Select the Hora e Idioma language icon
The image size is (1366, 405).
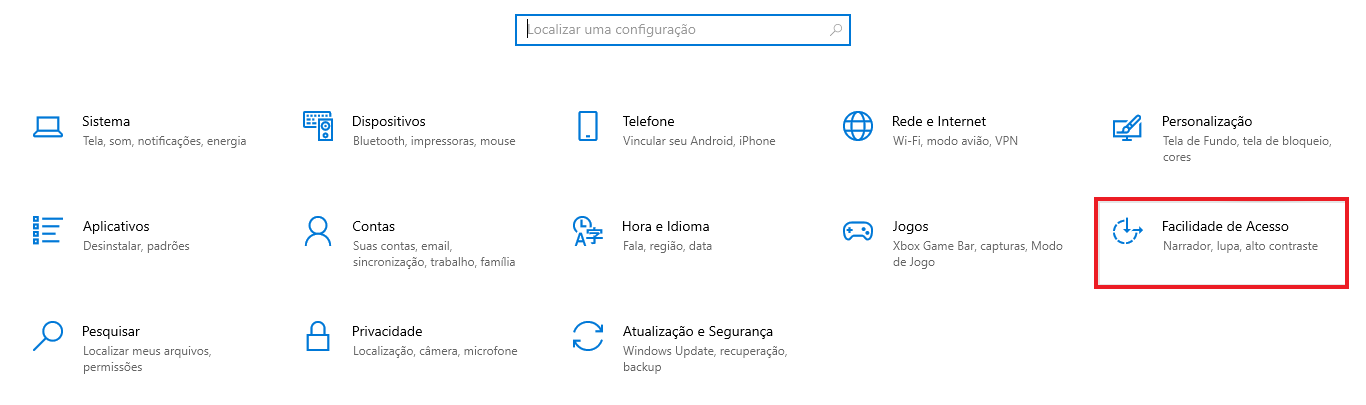tap(587, 231)
